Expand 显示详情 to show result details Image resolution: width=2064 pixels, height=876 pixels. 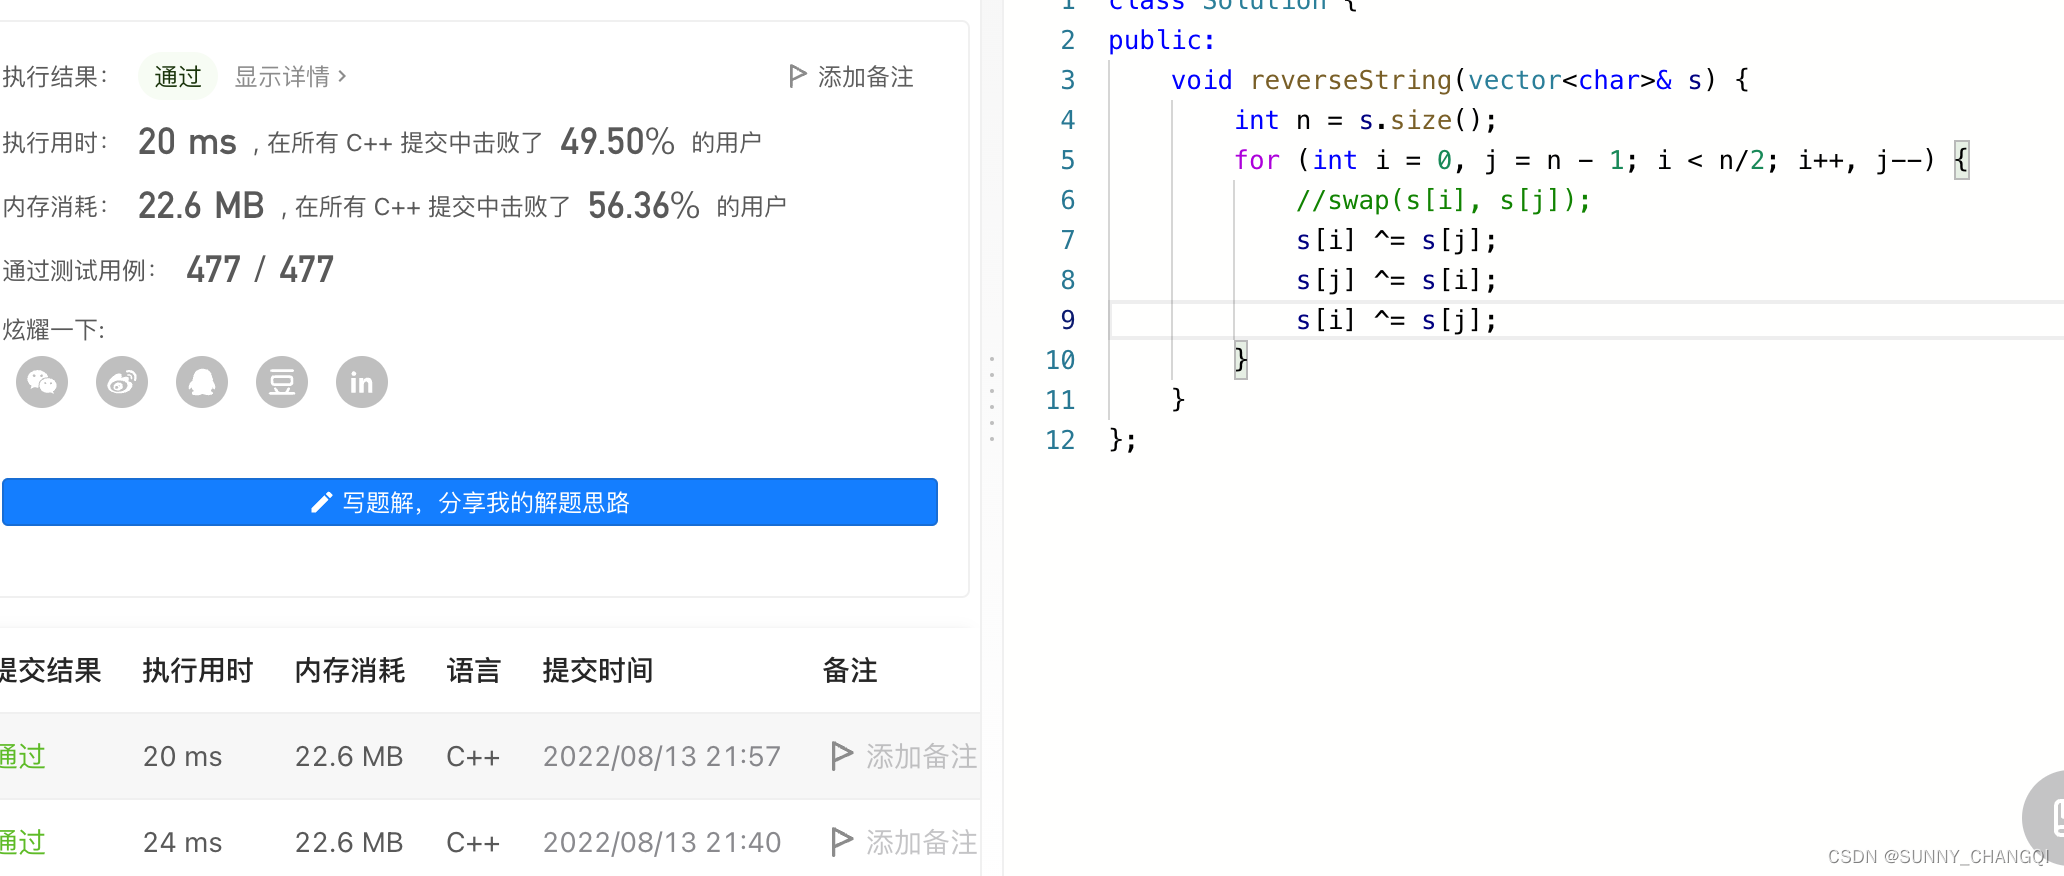(x=290, y=76)
